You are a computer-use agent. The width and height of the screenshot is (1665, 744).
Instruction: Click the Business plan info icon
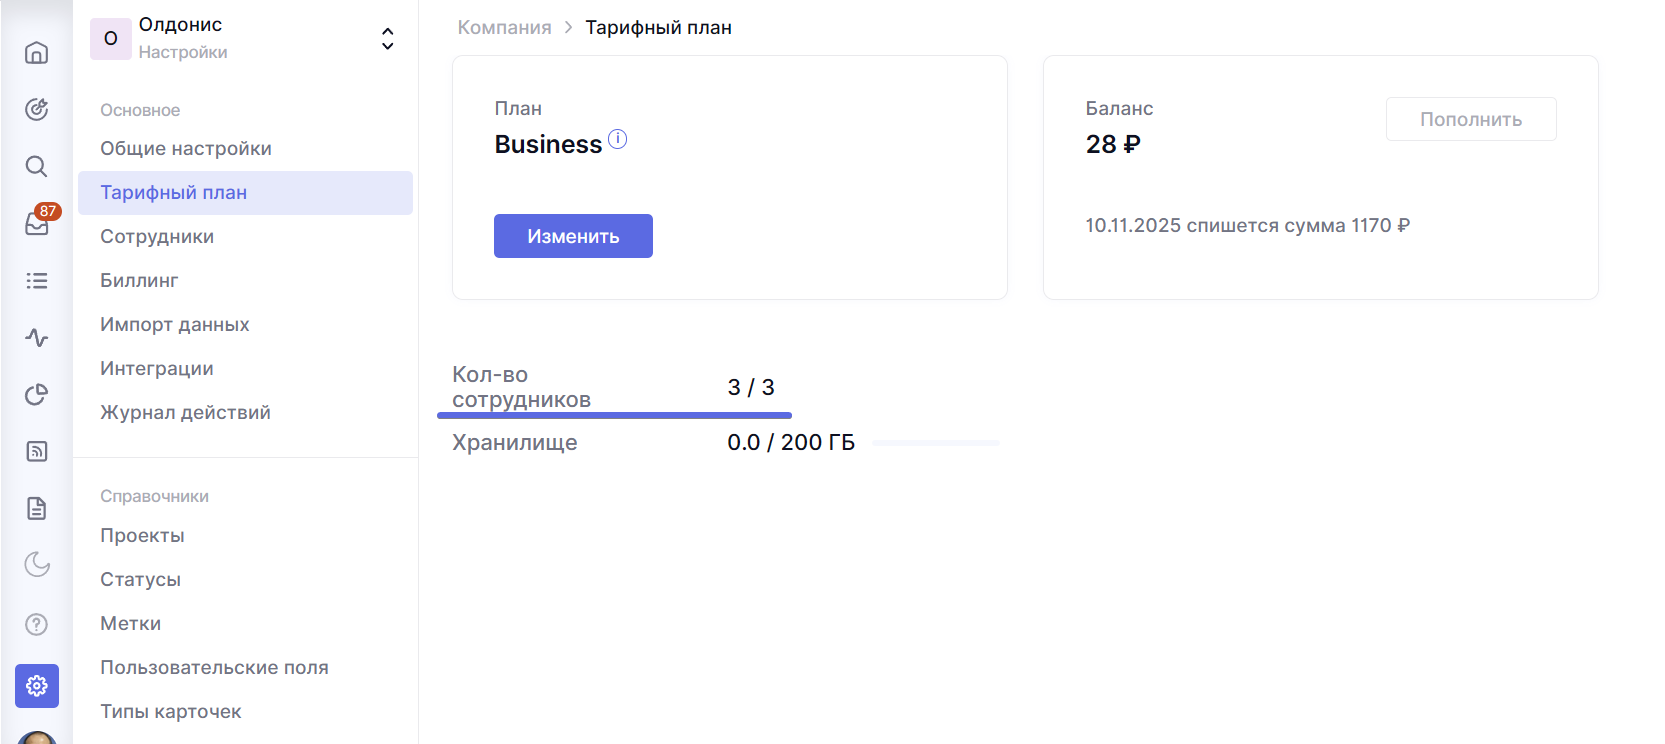pyautogui.click(x=618, y=140)
